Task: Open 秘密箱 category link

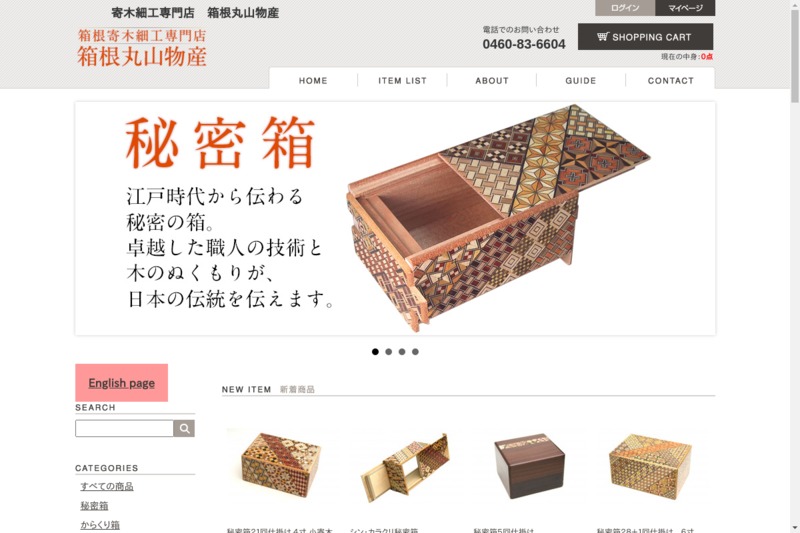Action: (x=94, y=505)
